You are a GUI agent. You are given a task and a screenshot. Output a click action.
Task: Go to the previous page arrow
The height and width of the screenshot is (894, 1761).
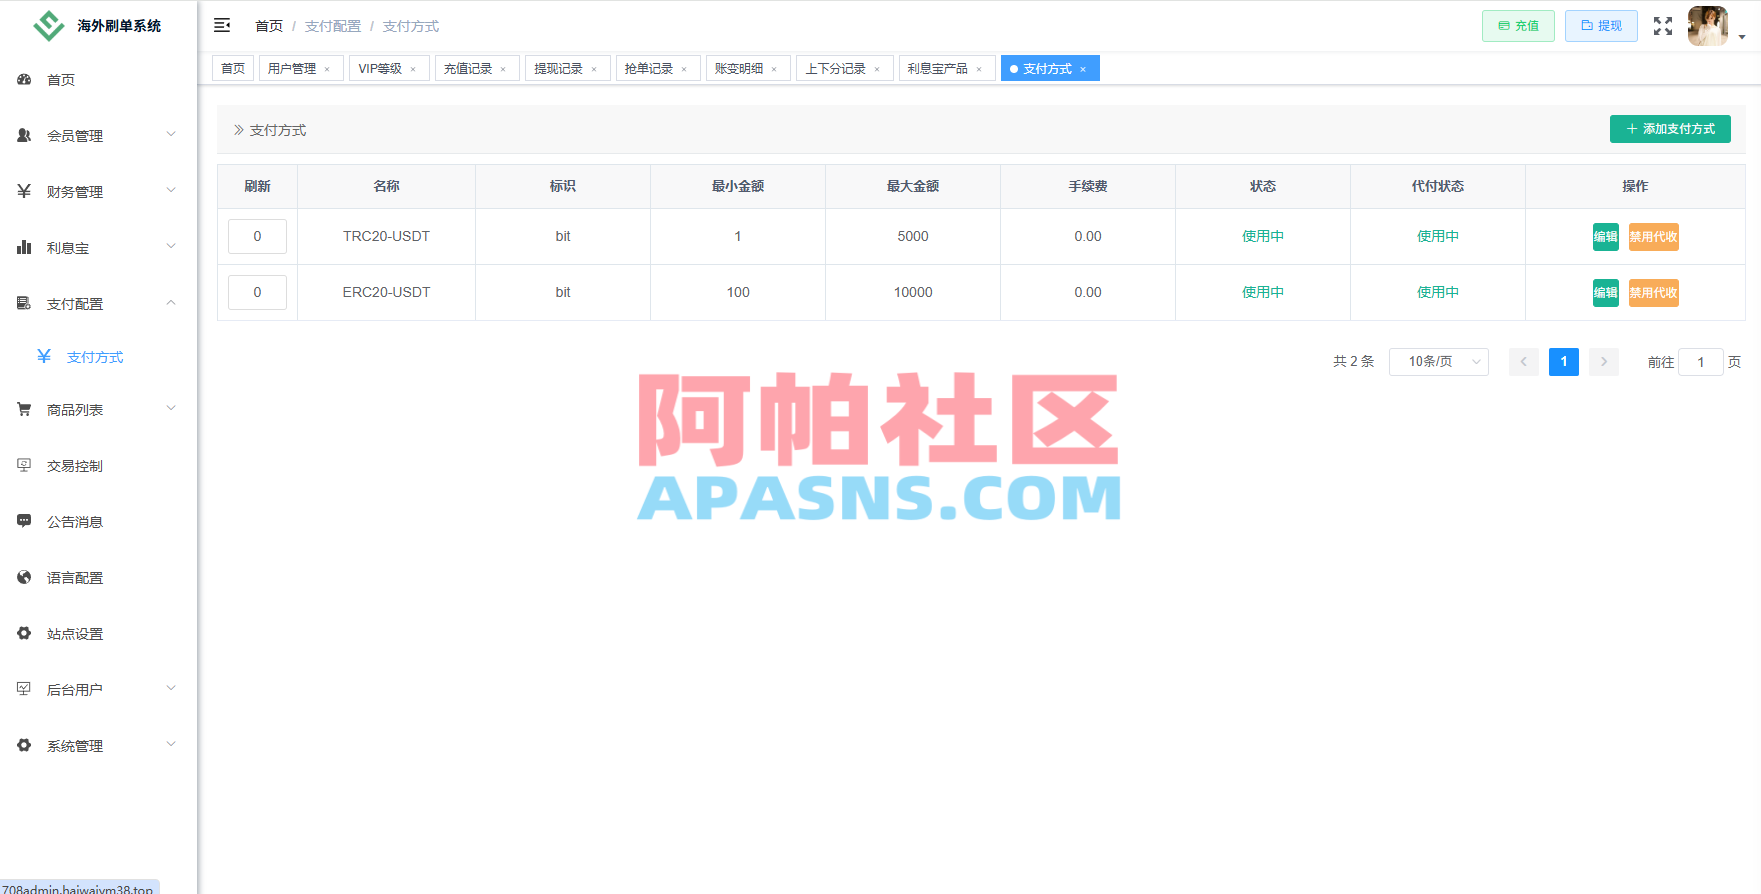point(1524,362)
